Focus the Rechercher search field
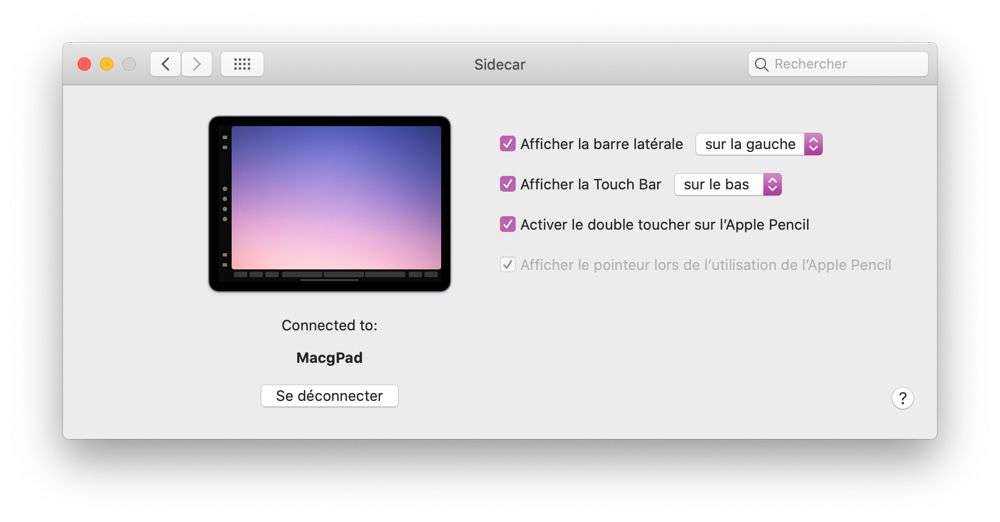 pos(838,64)
